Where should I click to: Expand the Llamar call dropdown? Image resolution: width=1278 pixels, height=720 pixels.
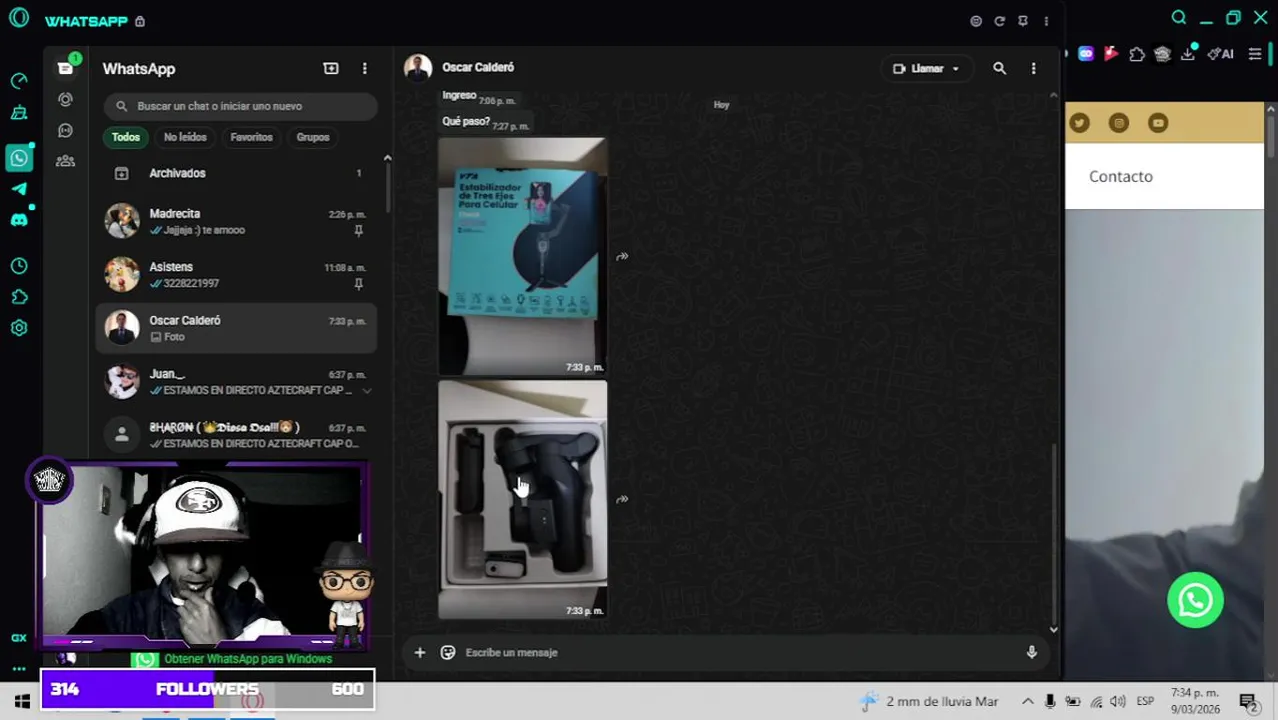(955, 69)
